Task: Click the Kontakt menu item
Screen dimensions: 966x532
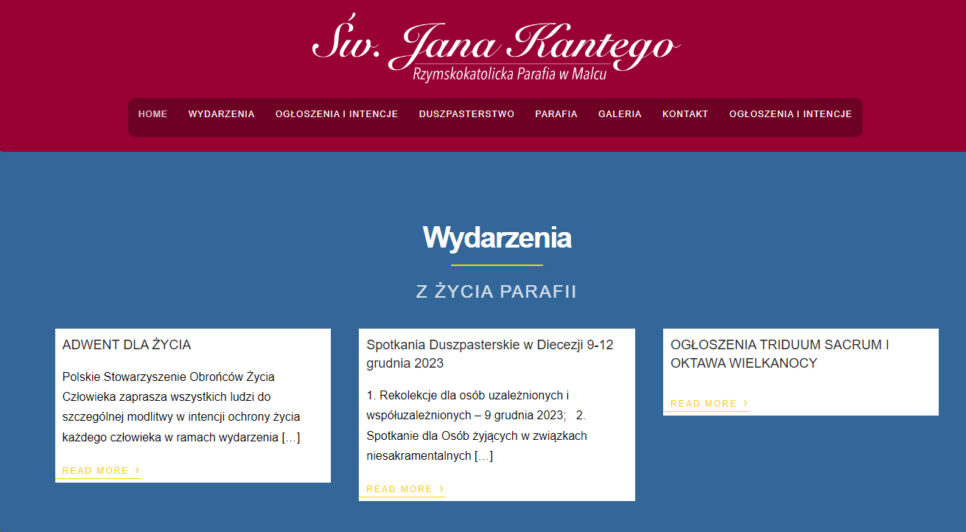Action: 684,114
